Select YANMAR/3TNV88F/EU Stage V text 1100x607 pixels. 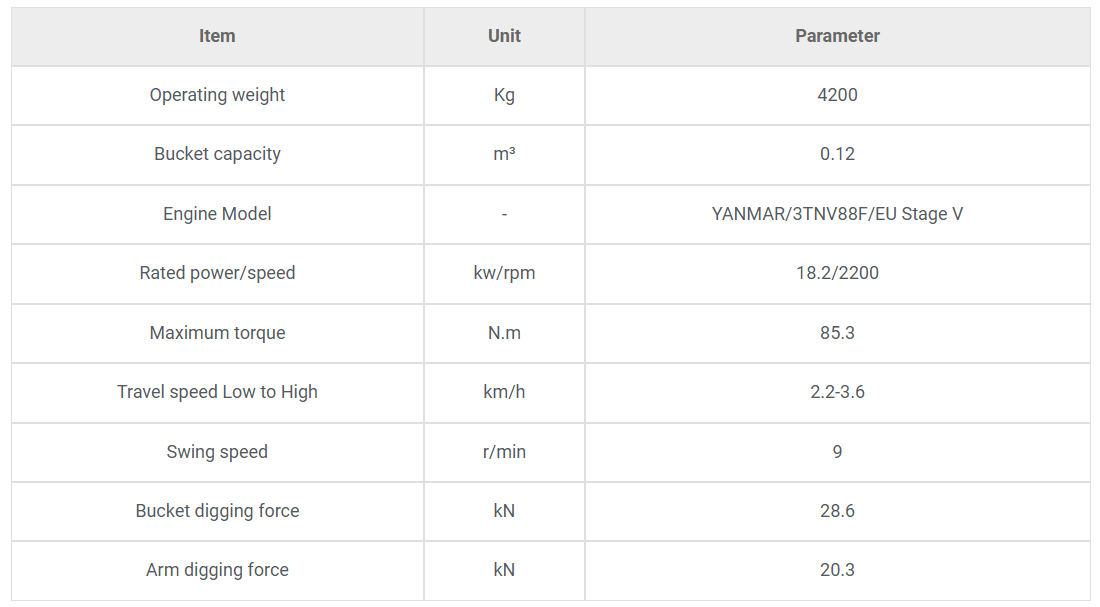(x=837, y=214)
